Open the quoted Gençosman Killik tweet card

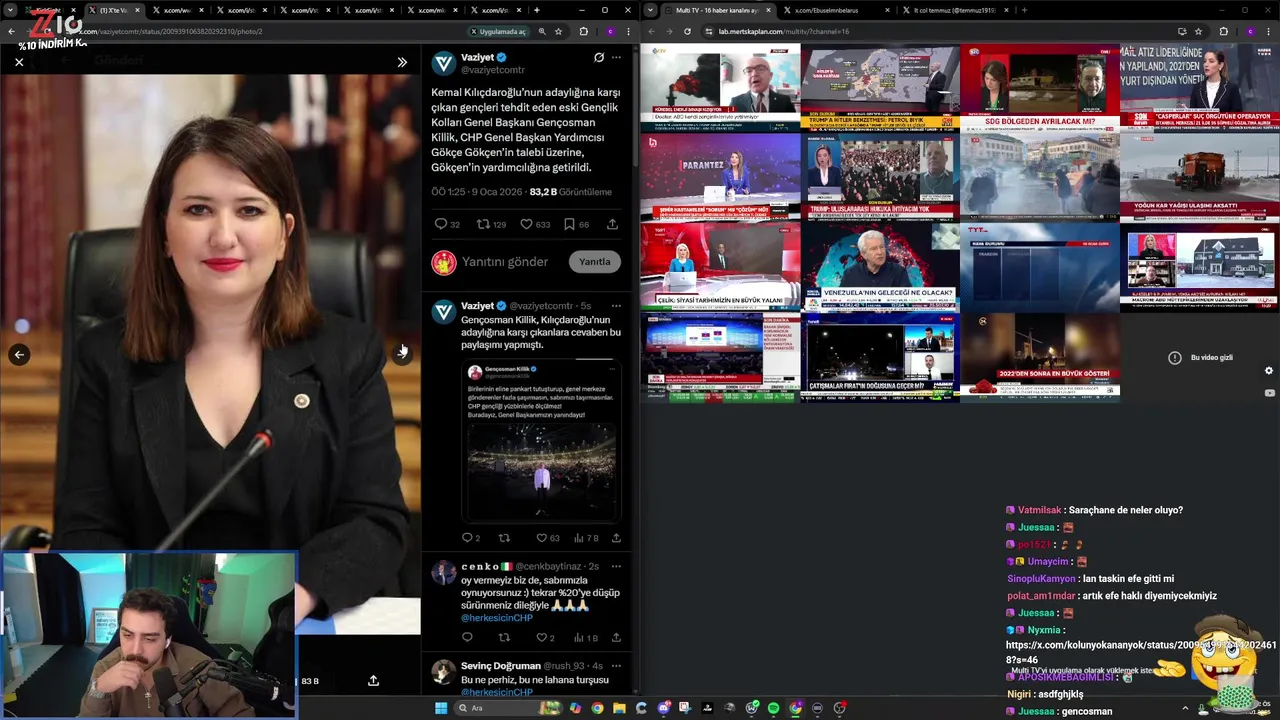[541, 441]
